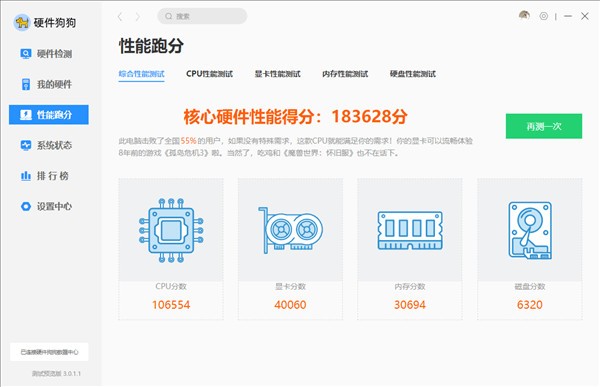The width and height of the screenshot is (600, 387).
Task: Switch to CPU性能测试 tab
Action: pyautogui.click(x=209, y=74)
